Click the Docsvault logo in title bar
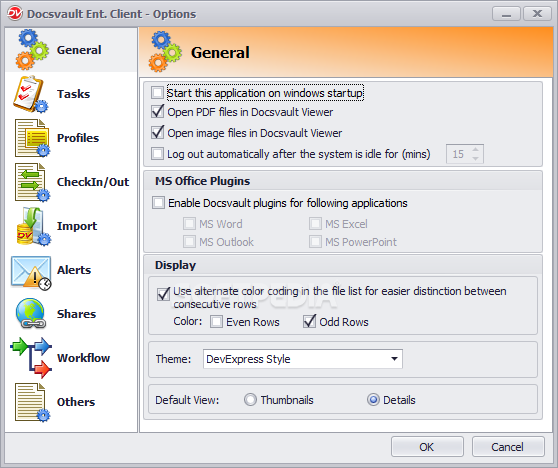 pos(15,14)
